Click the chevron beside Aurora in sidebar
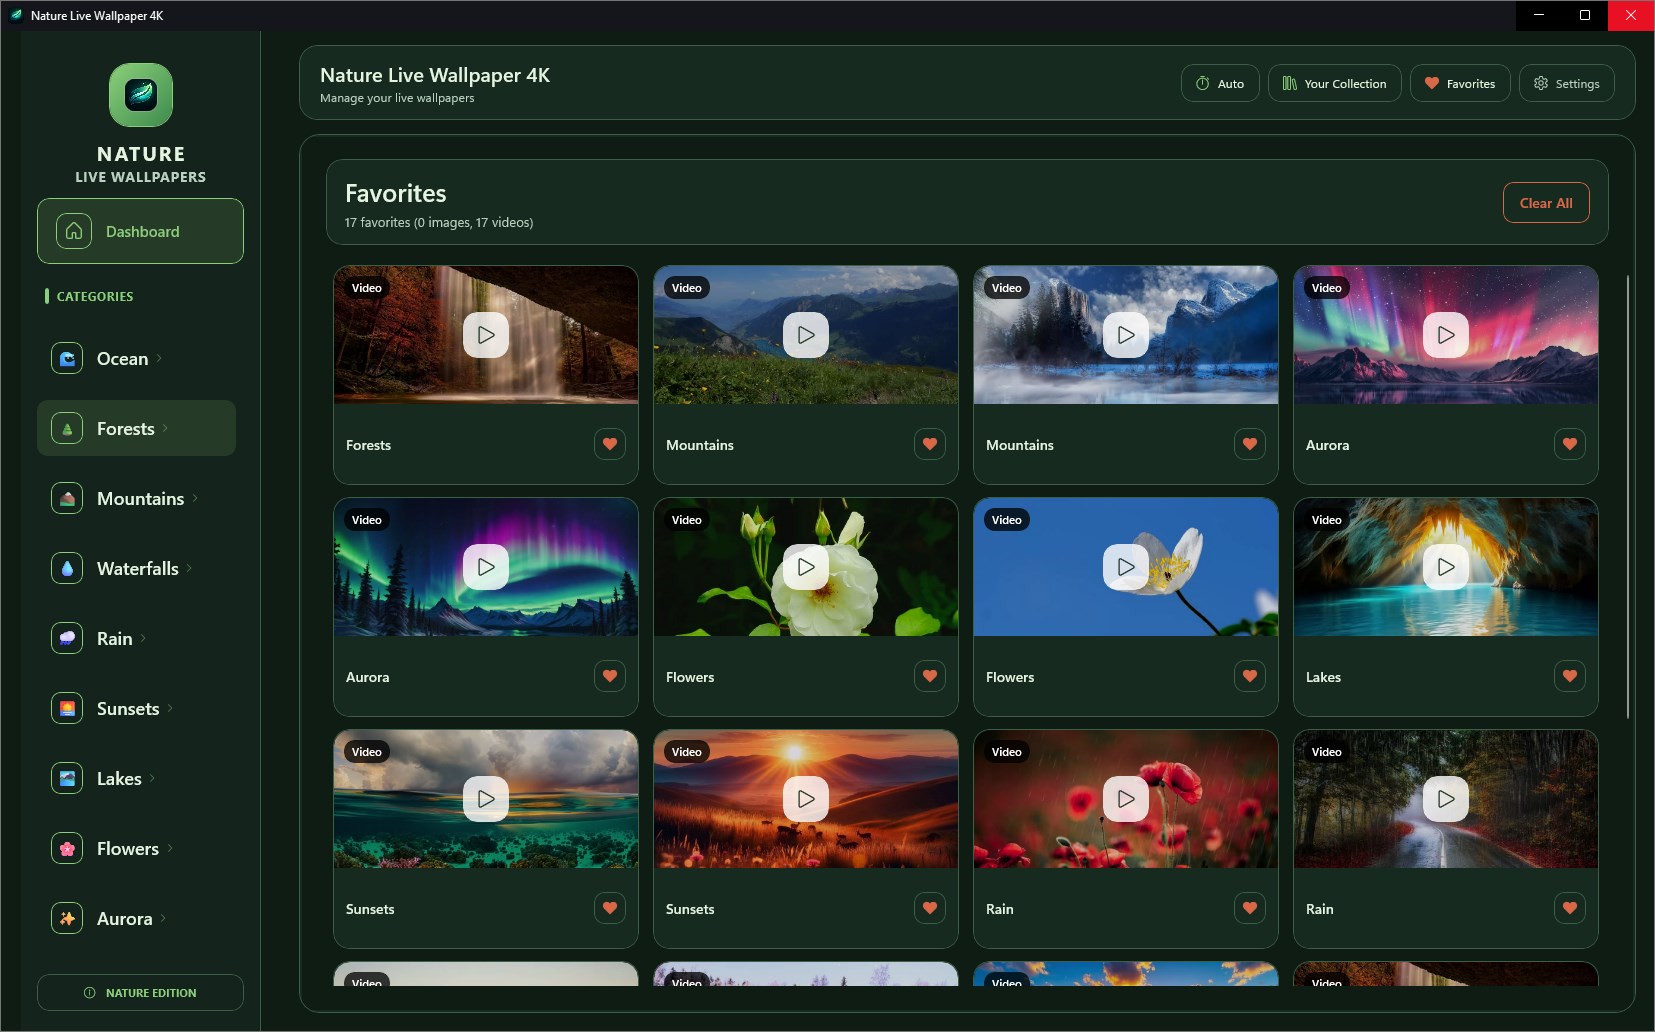Screen dimensions: 1655x1032 point(163,918)
